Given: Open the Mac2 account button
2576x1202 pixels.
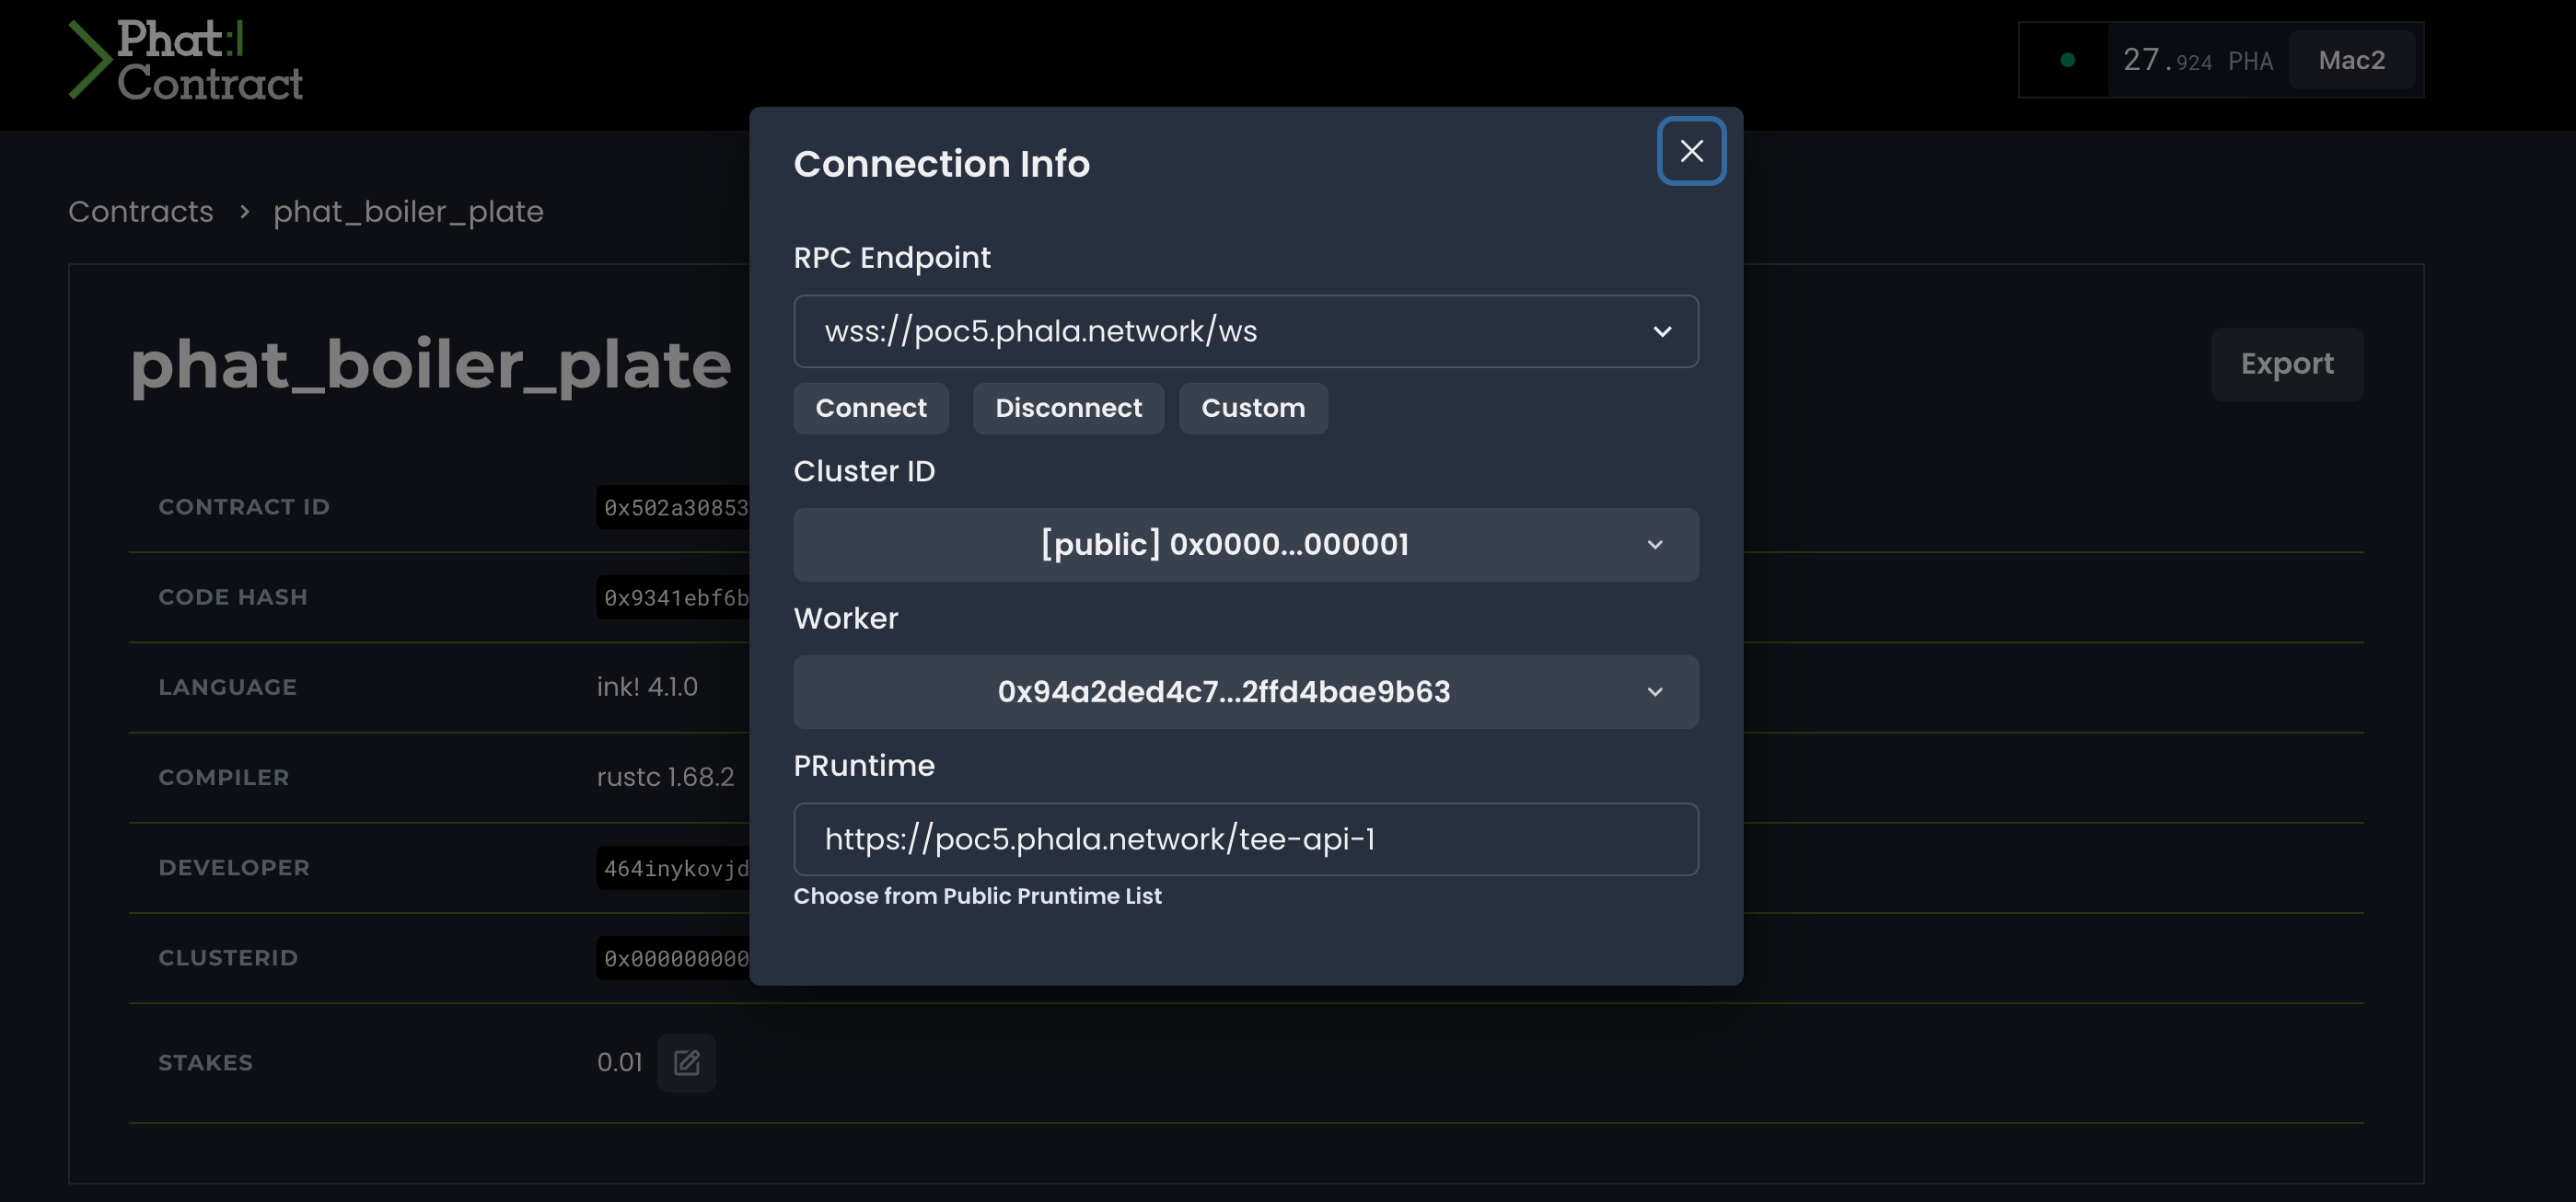Looking at the screenshot, I should coord(2352,60).
